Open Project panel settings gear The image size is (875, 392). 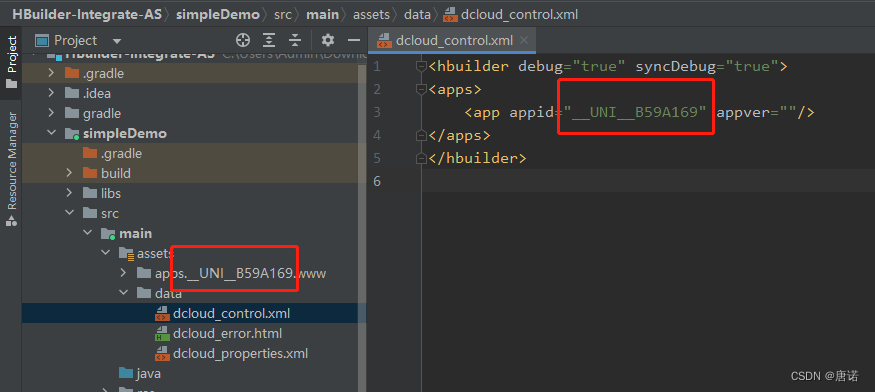[328, 40]
